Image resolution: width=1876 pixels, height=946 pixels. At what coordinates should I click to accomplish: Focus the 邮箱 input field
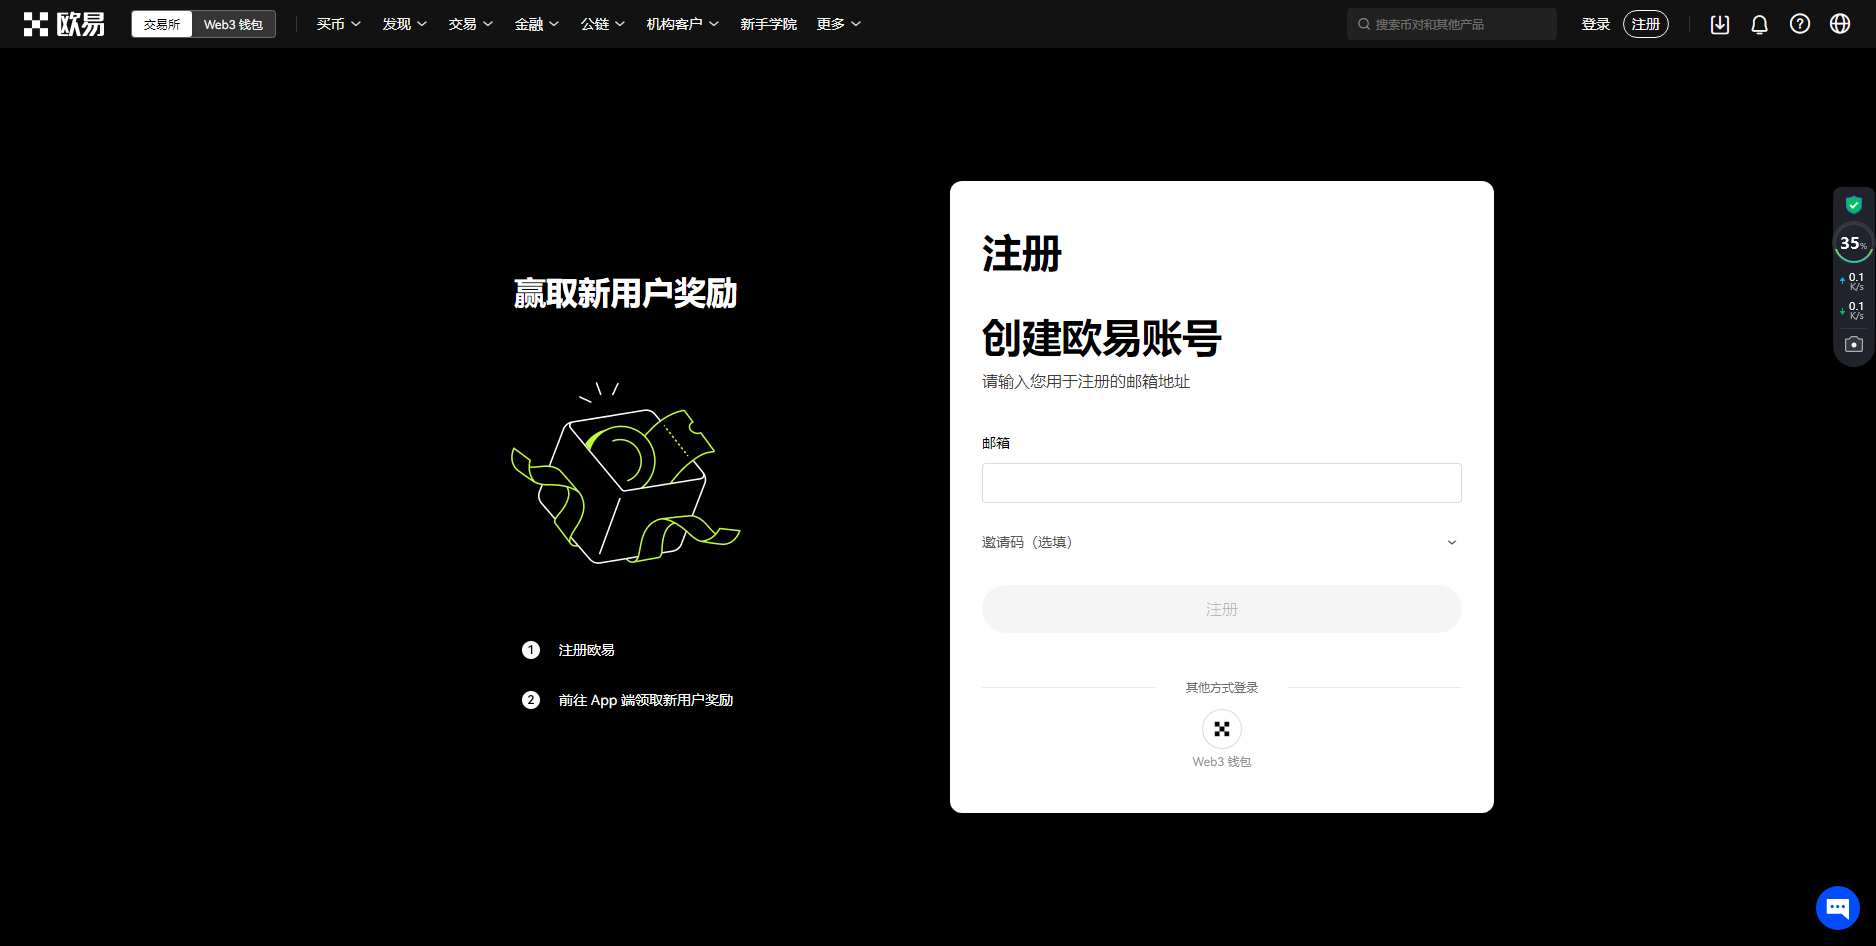(x=1222, y=483)
